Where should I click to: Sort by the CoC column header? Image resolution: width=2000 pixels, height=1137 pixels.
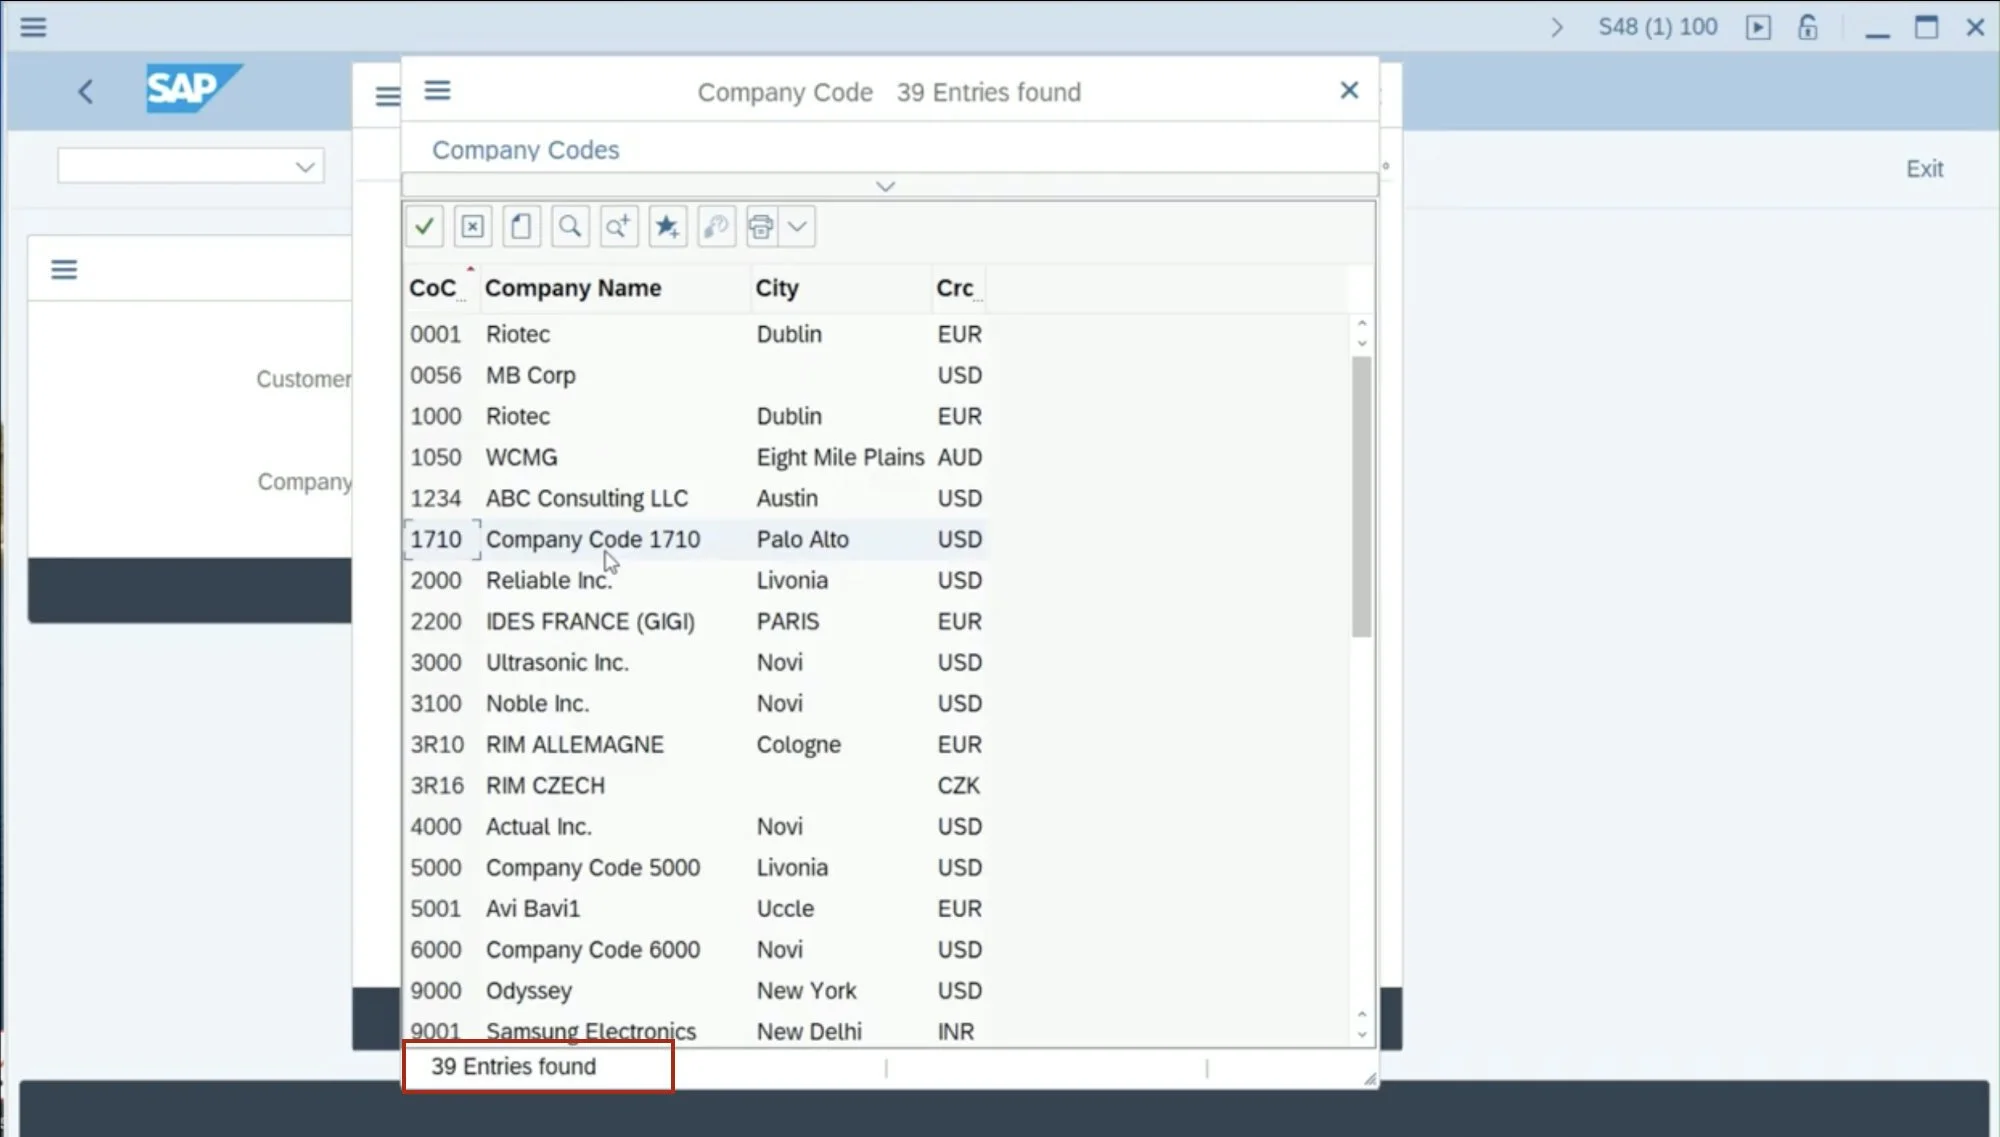432,288
